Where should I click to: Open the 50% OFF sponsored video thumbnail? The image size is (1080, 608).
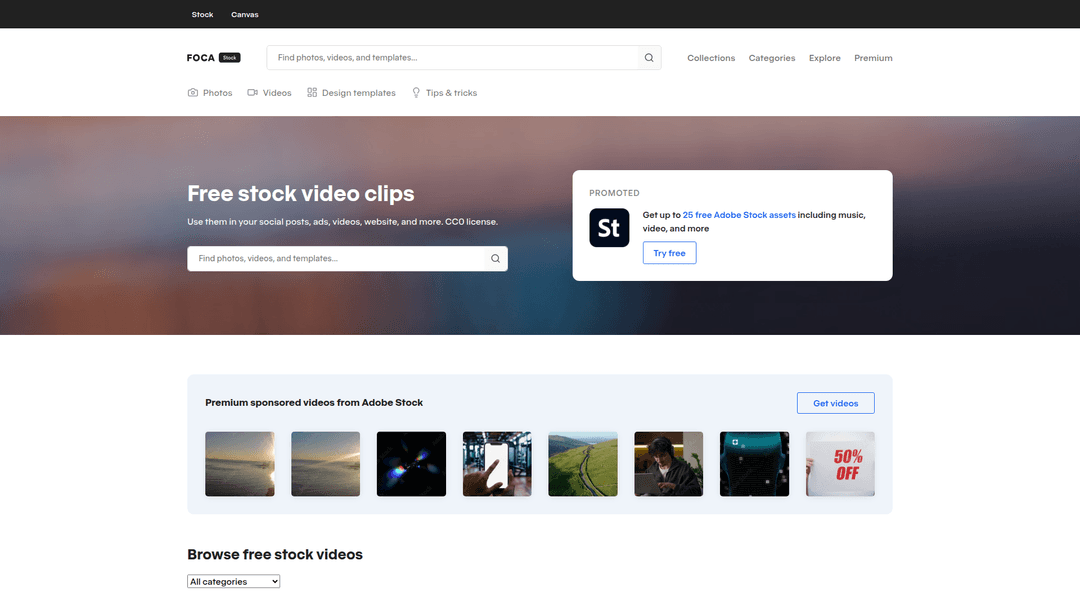[x=840, y=464]
